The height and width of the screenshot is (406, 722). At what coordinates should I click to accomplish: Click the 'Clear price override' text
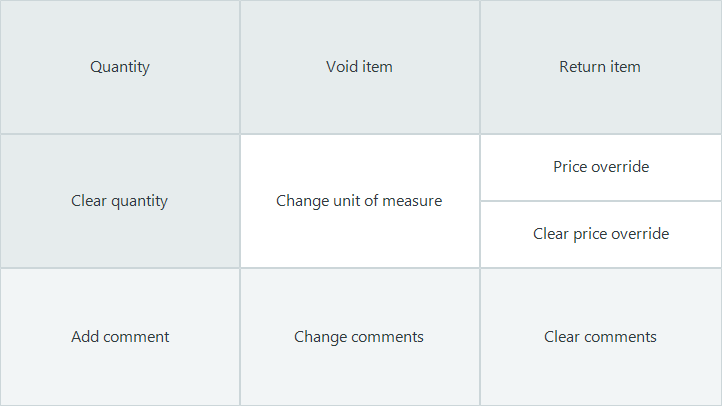[x=601, y=234]
